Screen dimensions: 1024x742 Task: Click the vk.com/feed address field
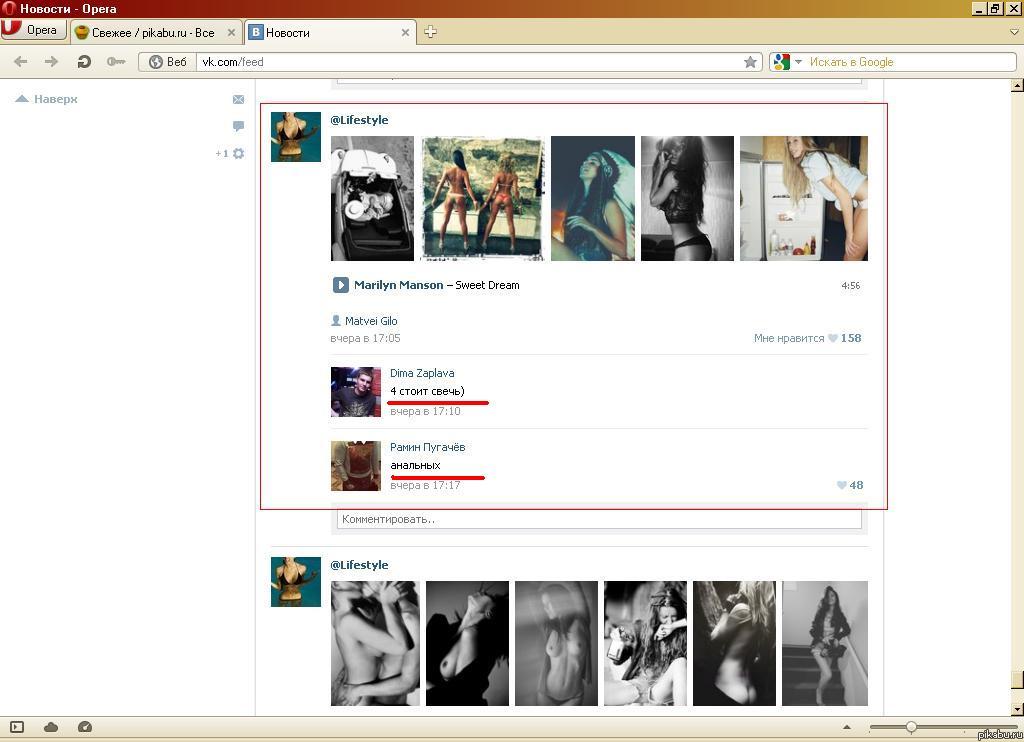470,62
